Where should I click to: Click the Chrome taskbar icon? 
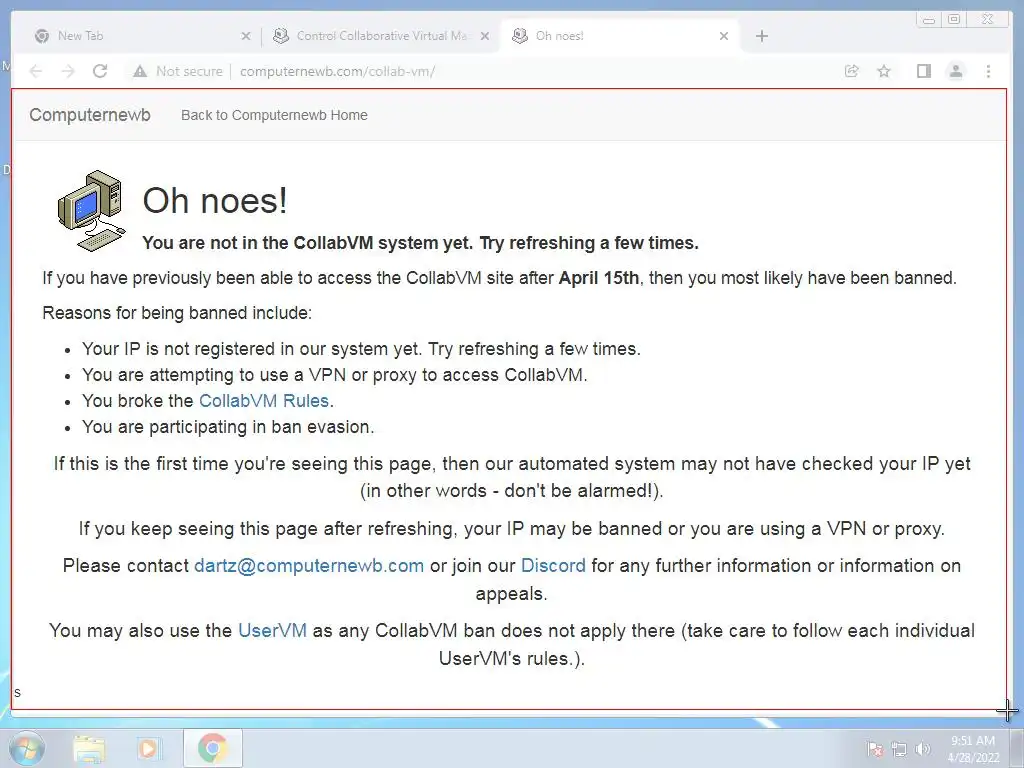tap(213, 748)
